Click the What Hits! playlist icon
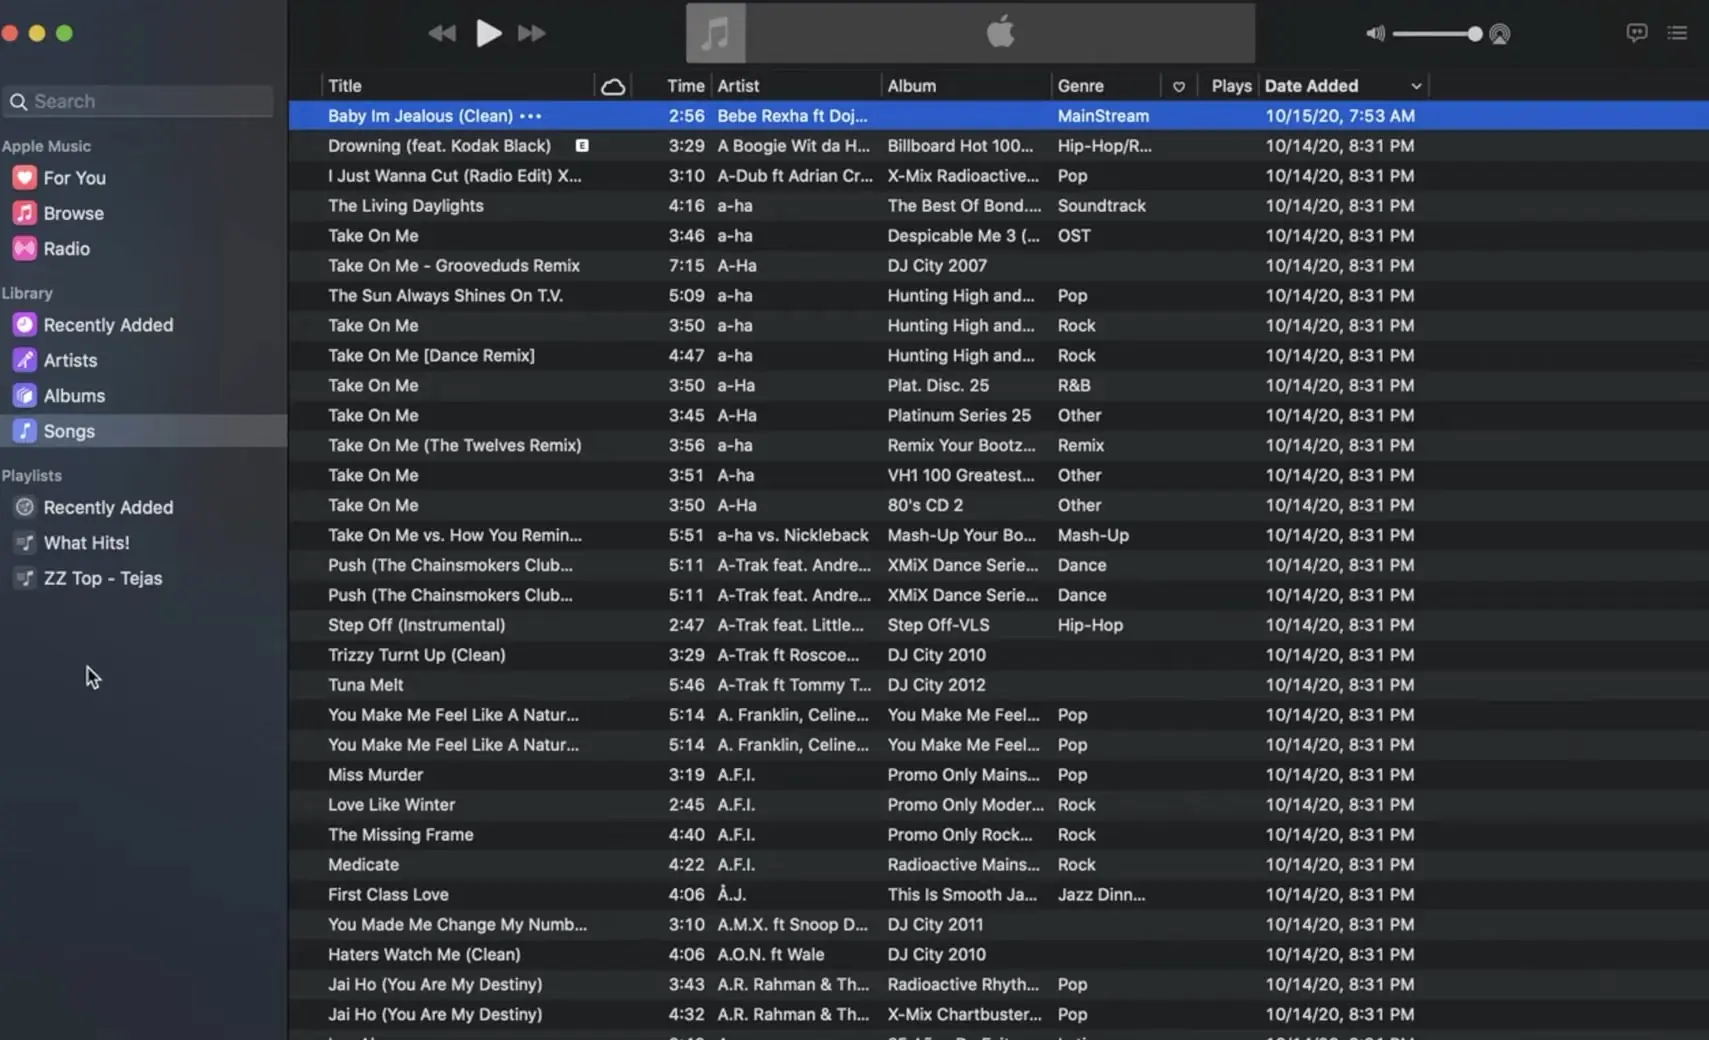The height and width of the screenshot is (1040, 1709). click(x=24, y=543)
